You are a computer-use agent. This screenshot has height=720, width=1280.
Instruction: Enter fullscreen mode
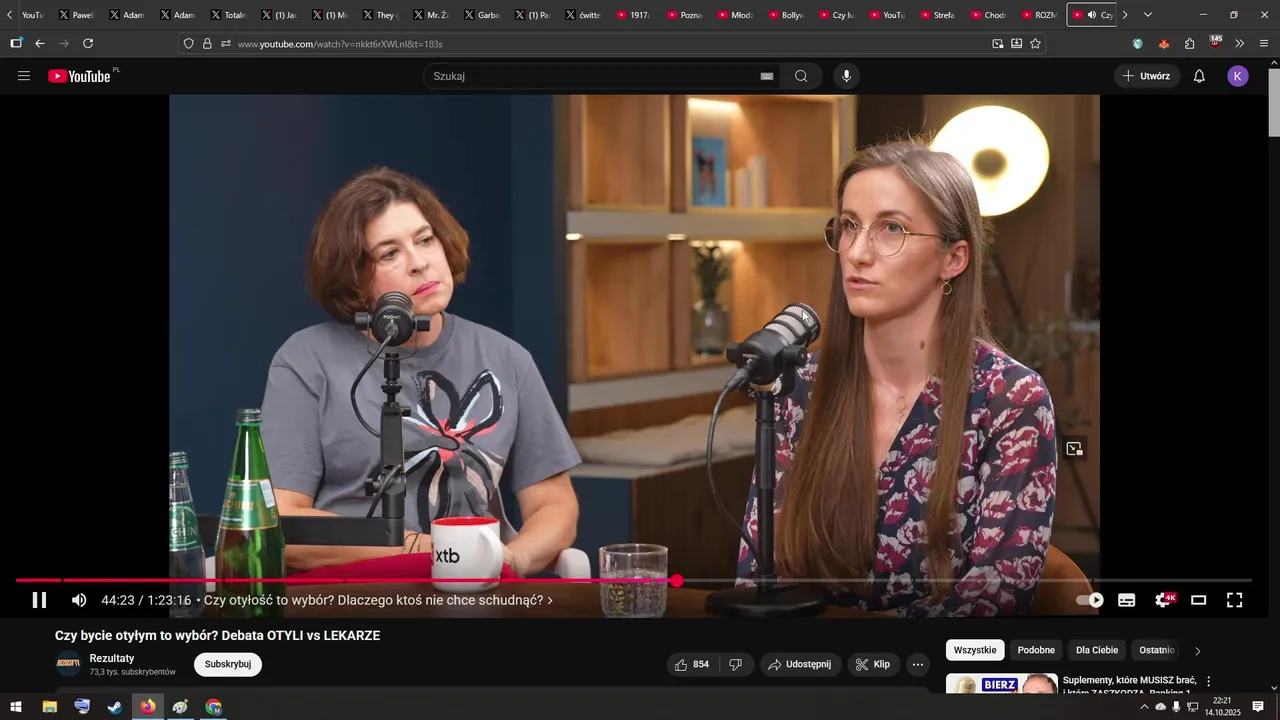(x=1235, y=600)
